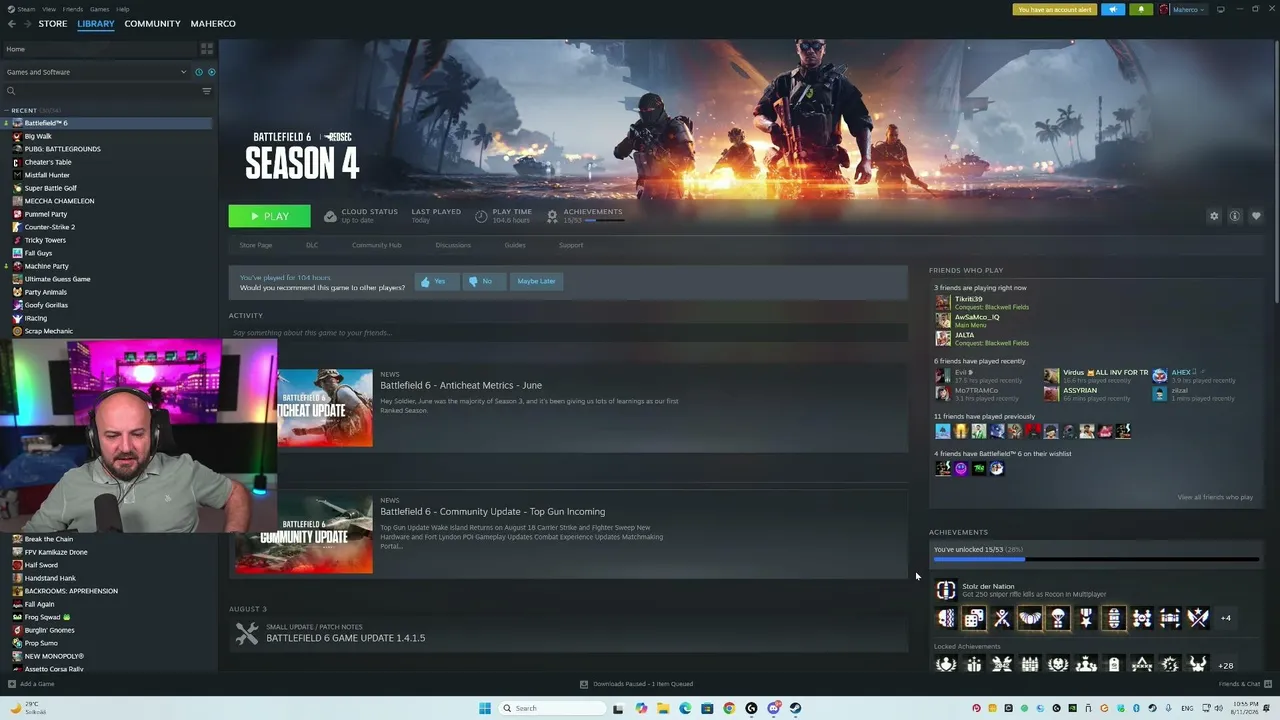The width and height of the screenshot is (1280, 720).
Task: Open Google Chrome from the taskbar
Action: point(729,708)
